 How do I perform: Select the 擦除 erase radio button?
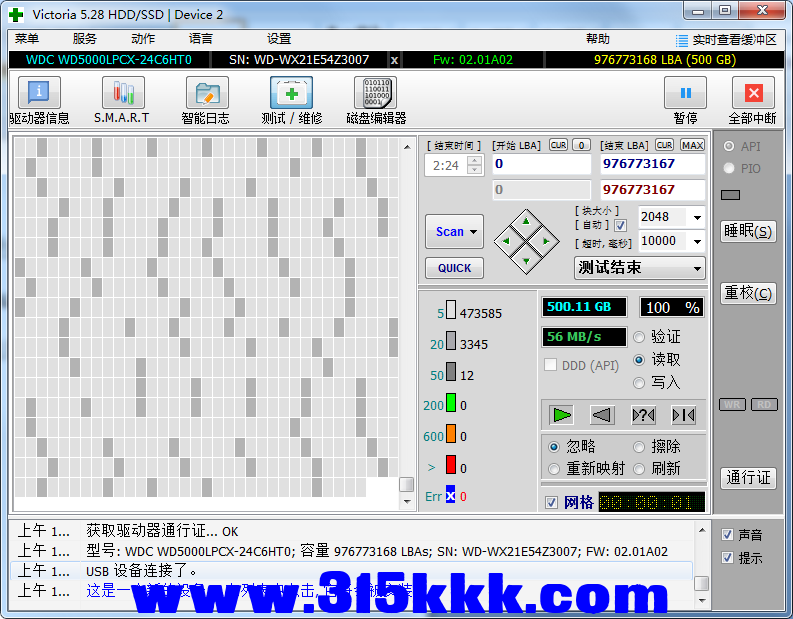[640, 447]
